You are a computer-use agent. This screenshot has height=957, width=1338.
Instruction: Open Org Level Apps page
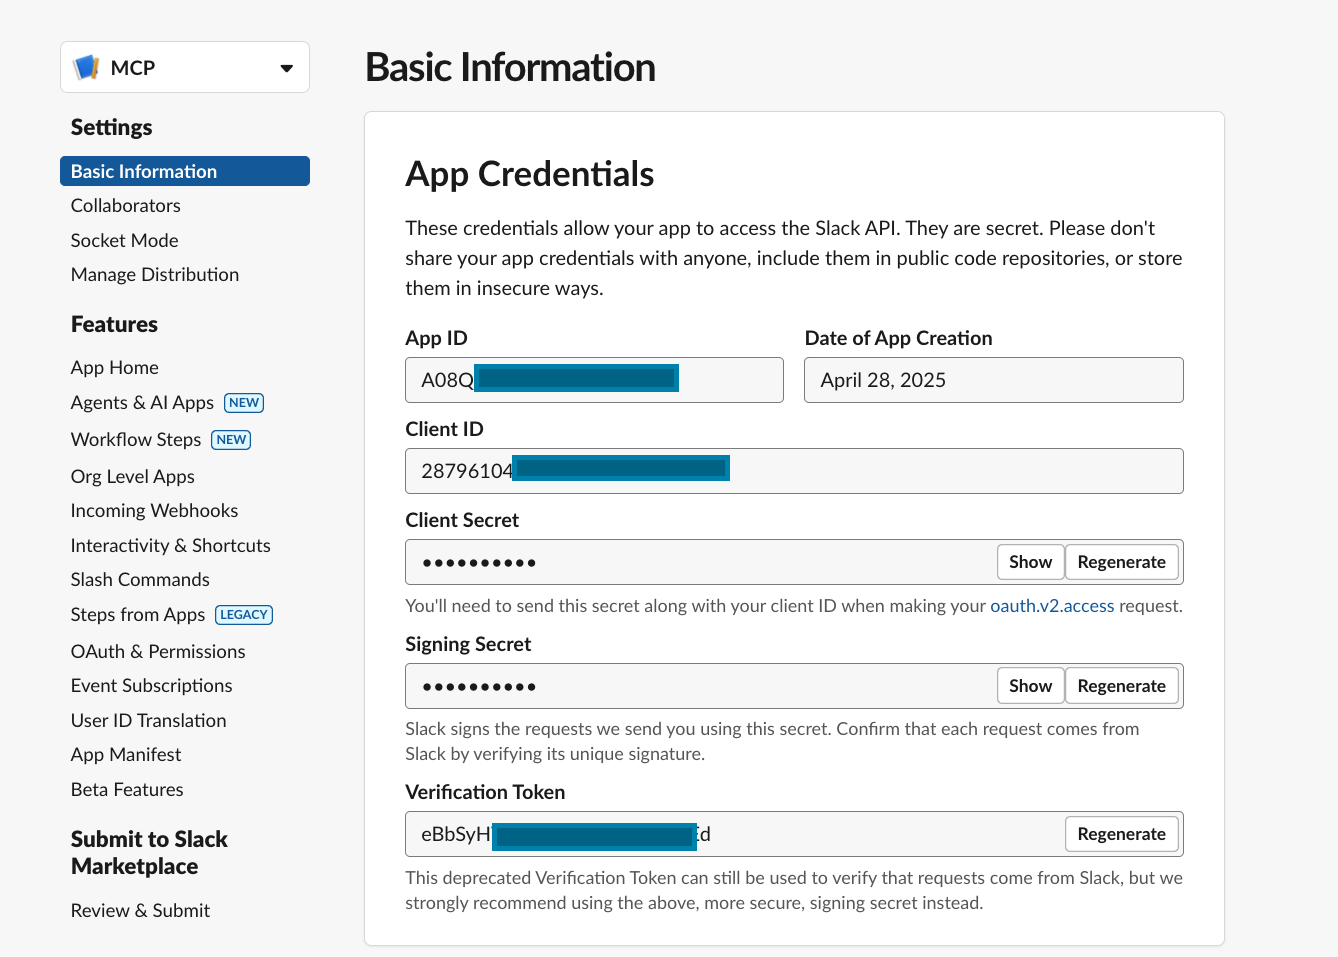point(133,476)
